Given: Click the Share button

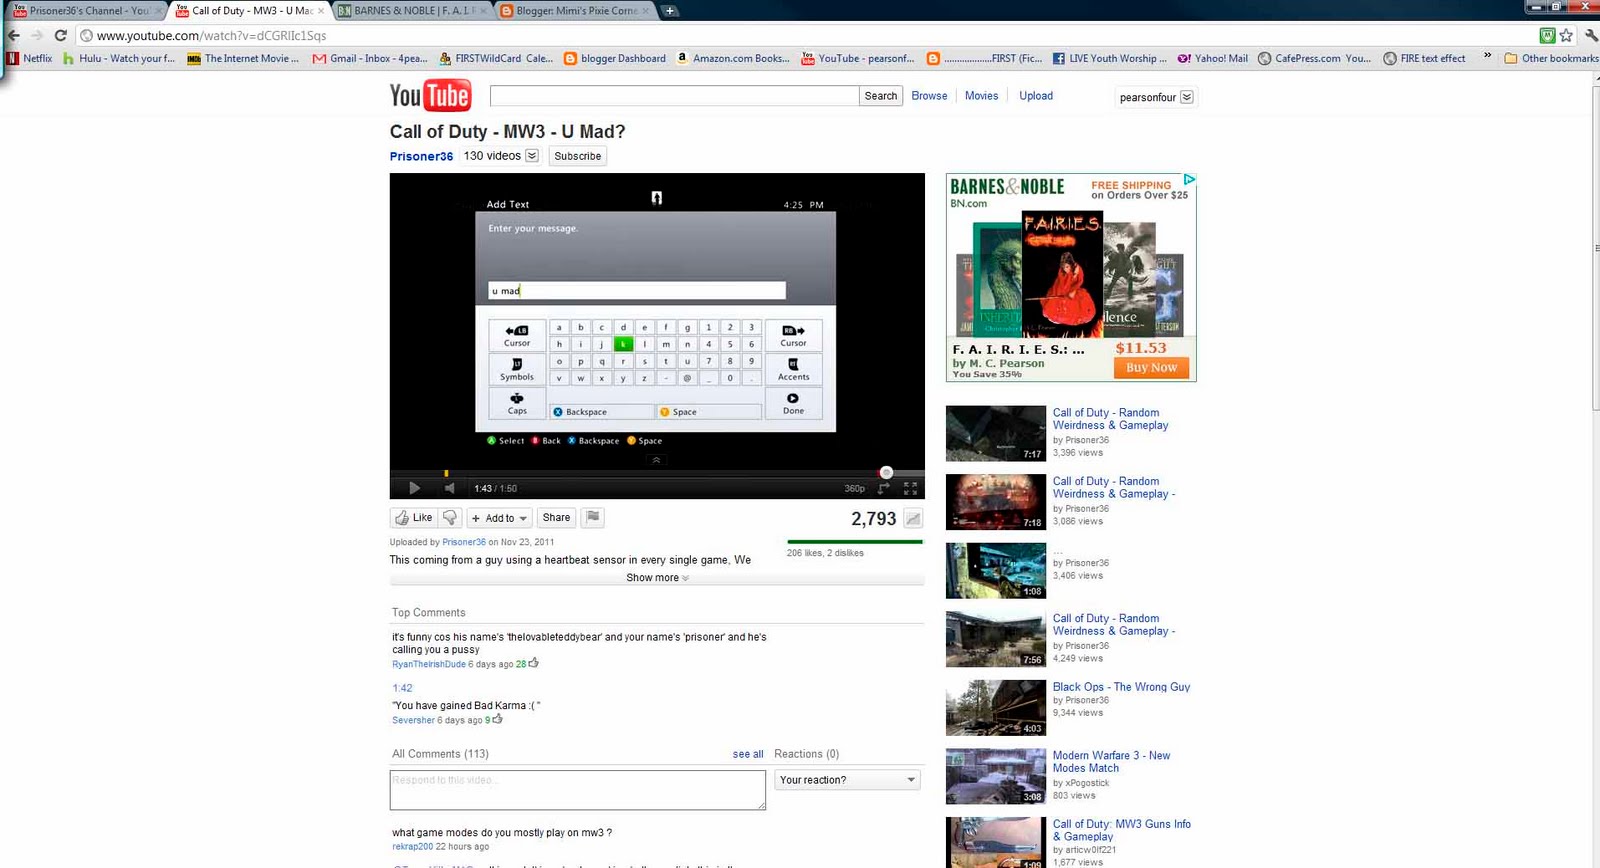Looking at the screenshot, I should click(x=556, y=518).
